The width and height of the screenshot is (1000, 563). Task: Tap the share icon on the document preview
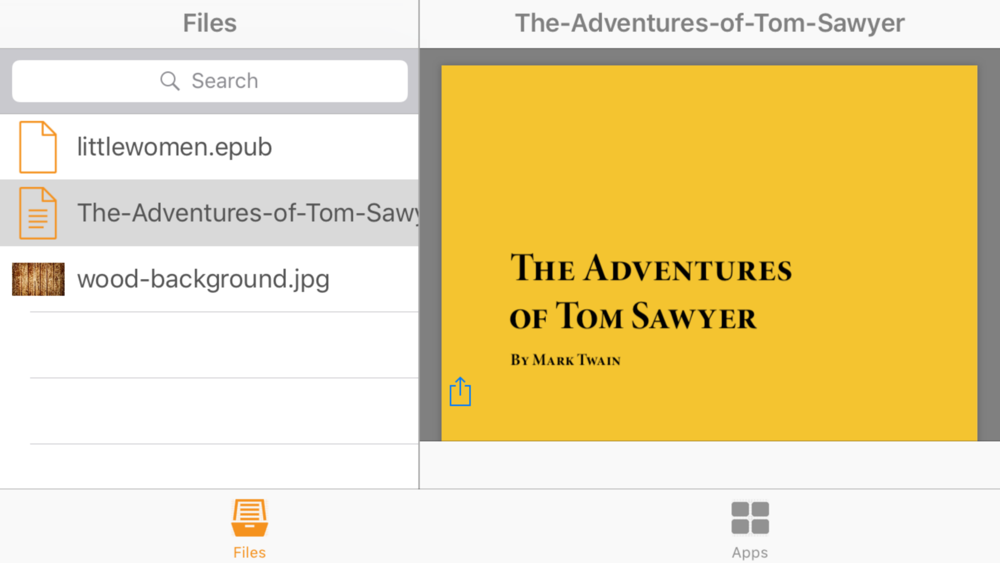click(x=460, y=392)
